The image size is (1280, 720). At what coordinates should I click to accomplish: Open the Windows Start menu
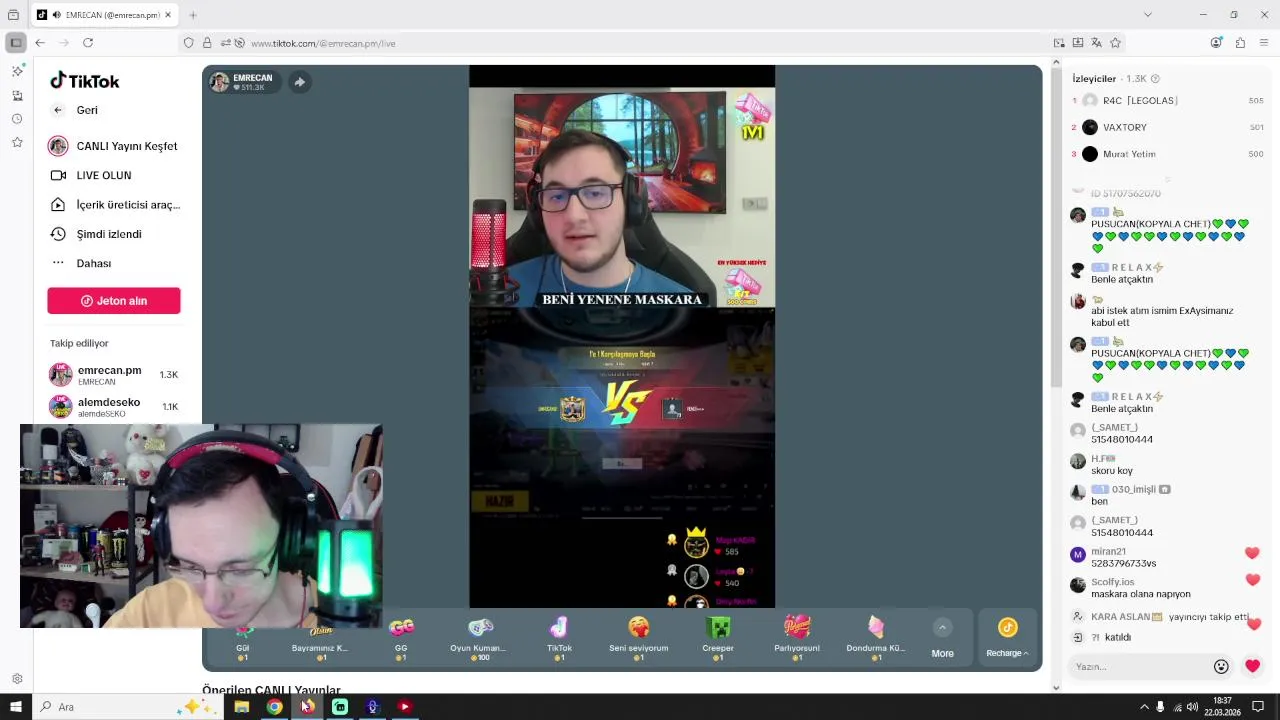15,707
